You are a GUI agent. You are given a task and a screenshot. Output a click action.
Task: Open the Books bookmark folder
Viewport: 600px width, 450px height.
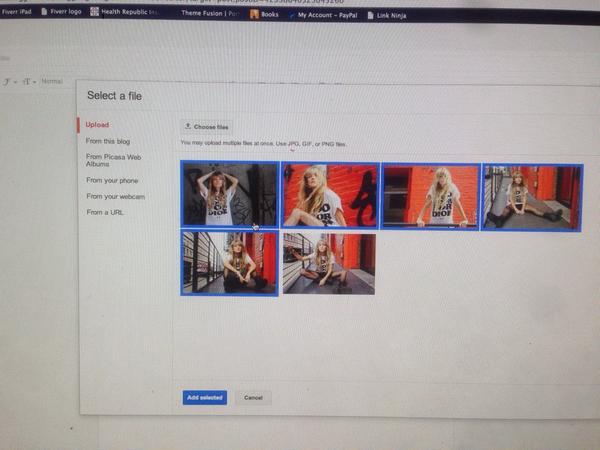[x=264, y=14]
